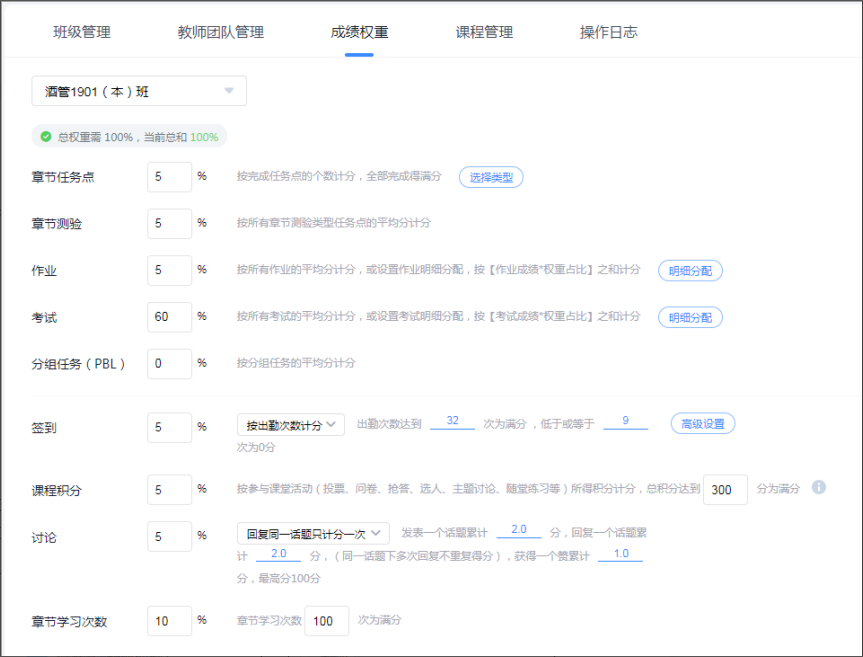The height and width of the screenshot is (657, 863).
Task: Open 明细分配 for 作业 row
Action: [690, 271]
